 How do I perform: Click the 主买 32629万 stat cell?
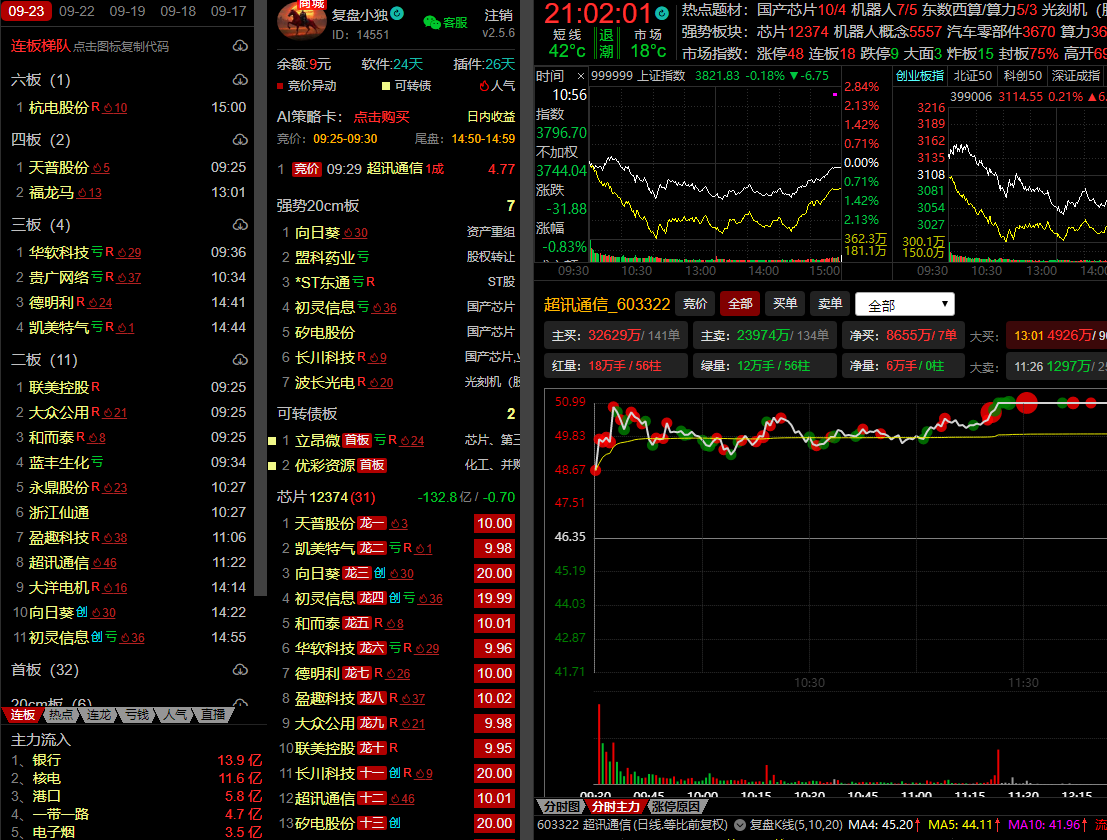coord(616,335)
